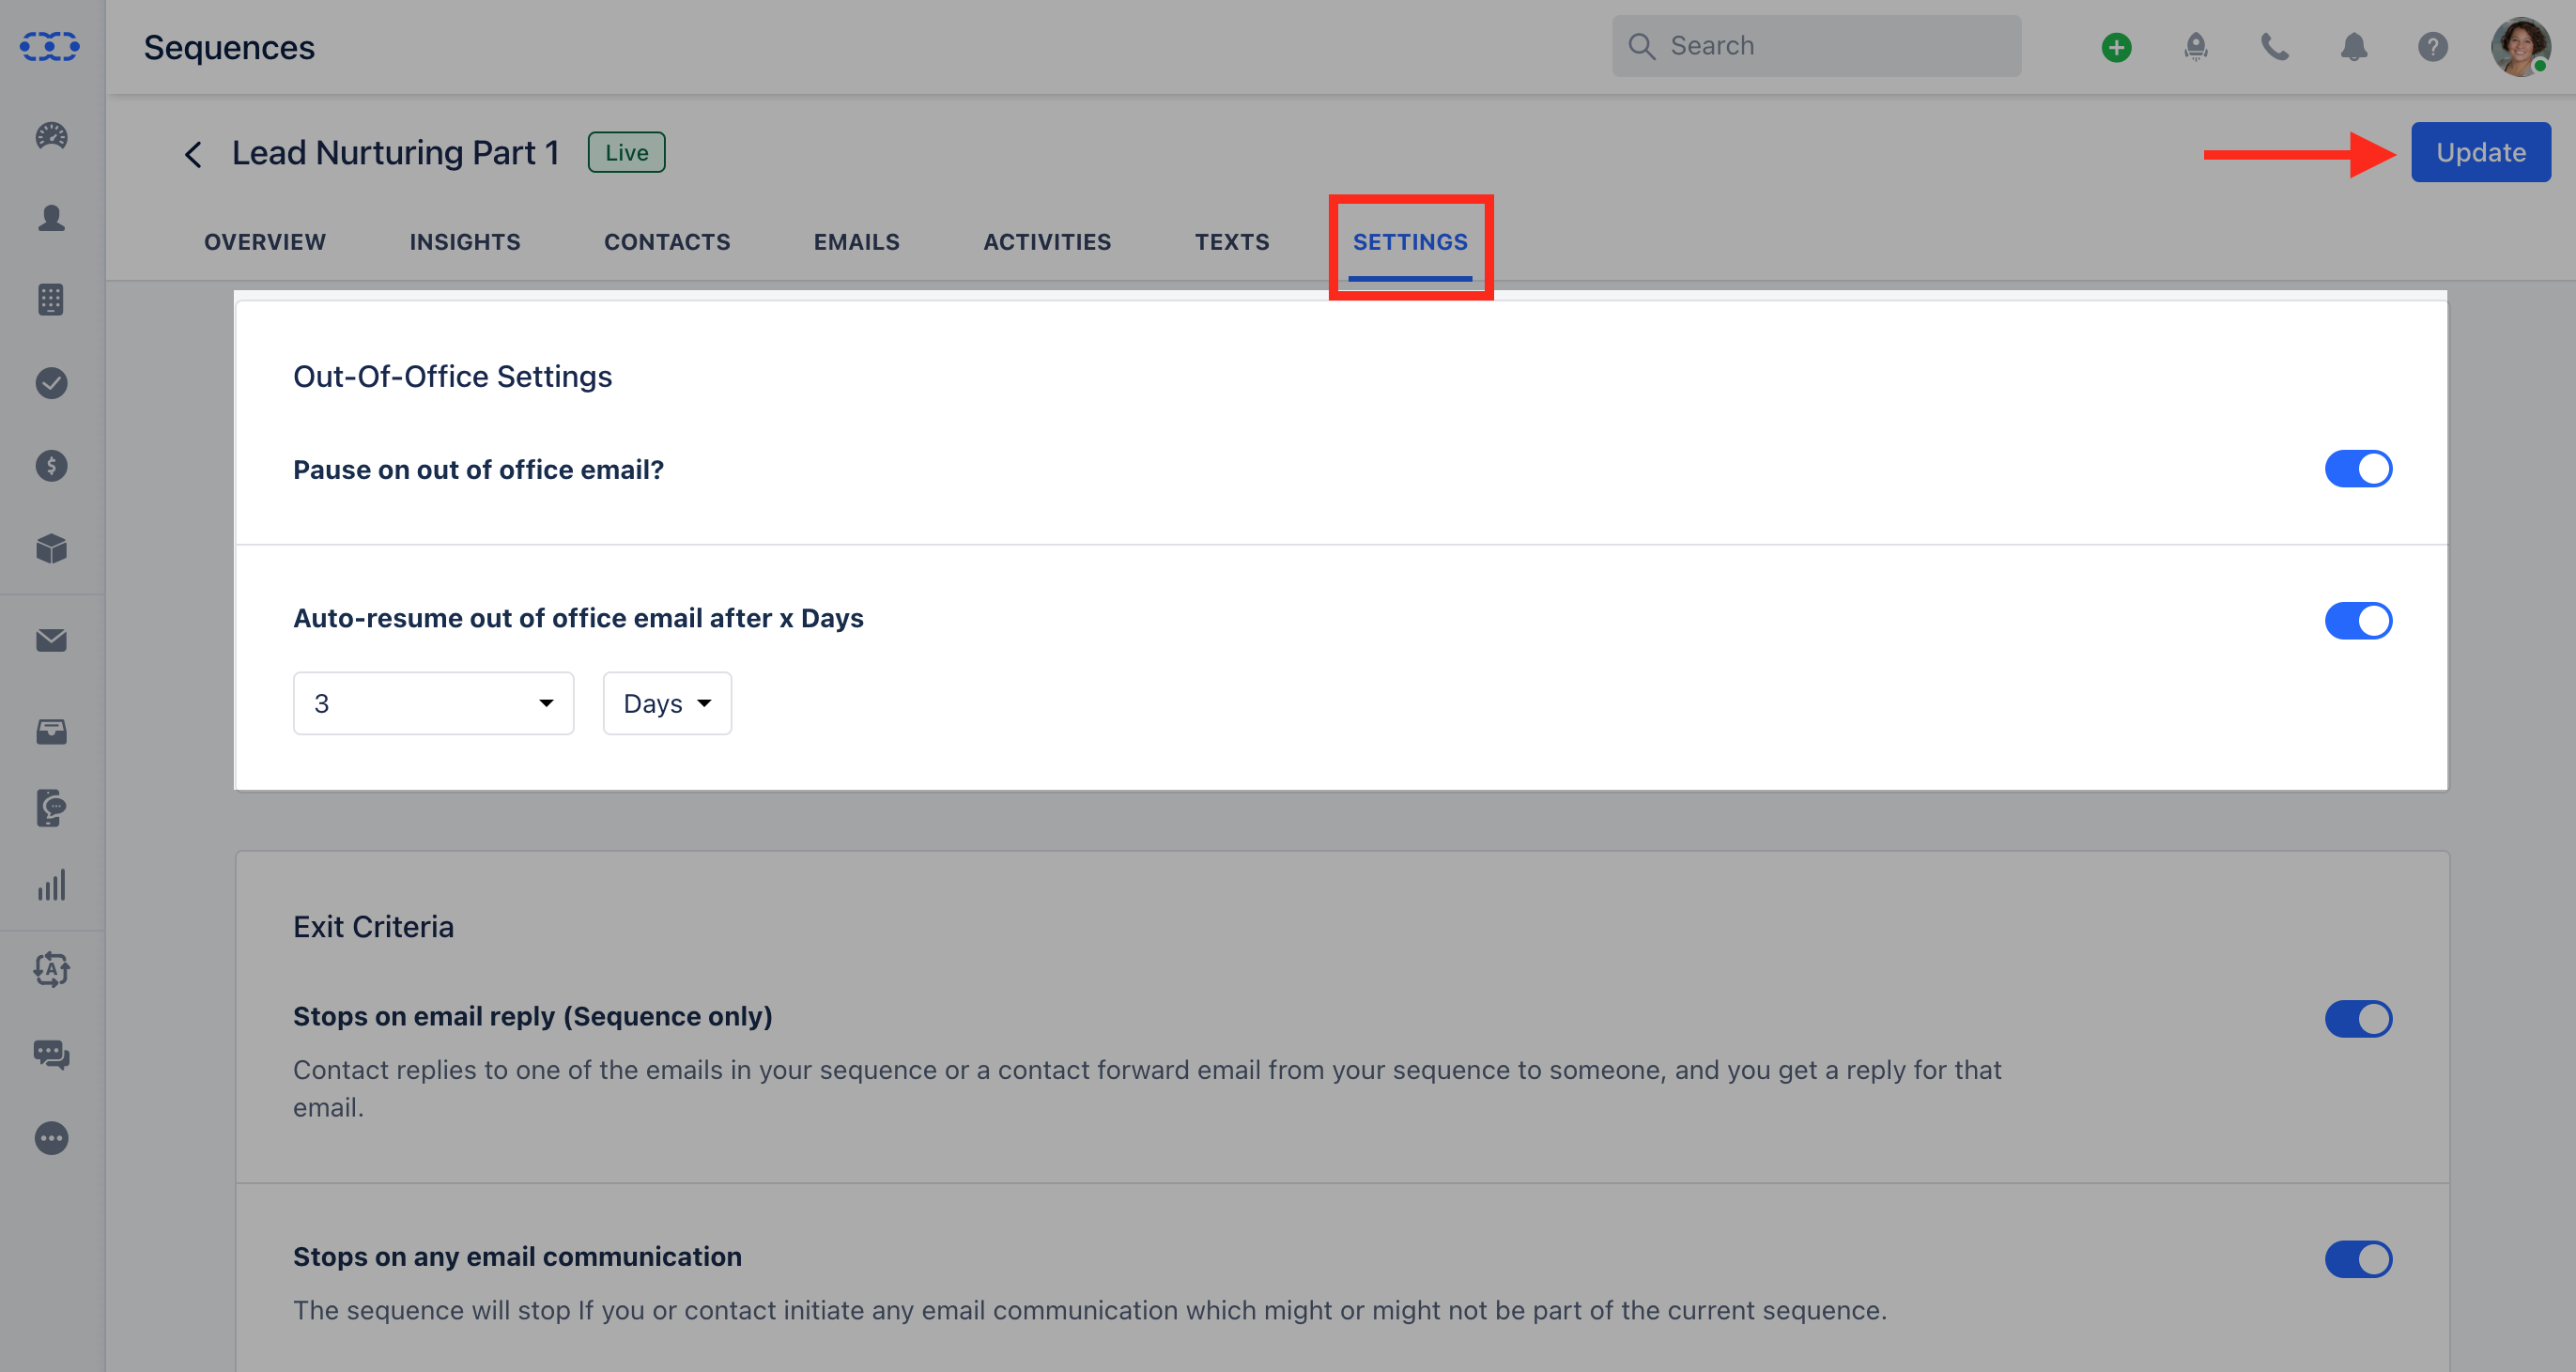Image resolution: width=2576 pixels, height=1372 pixels.
Task: Toggle Auto-resume out of office email switch
Action: pyautogui.click(x=2358, y=620)
